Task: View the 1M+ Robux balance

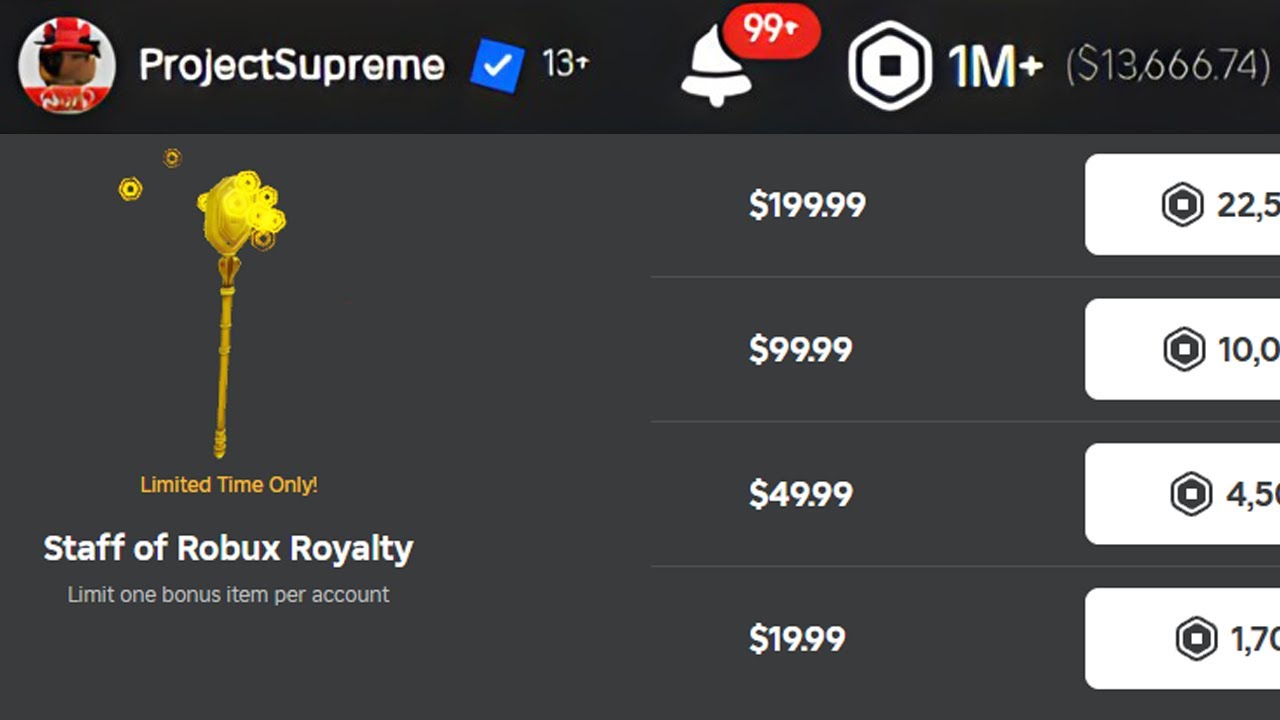Action: (x=995, y=67)
